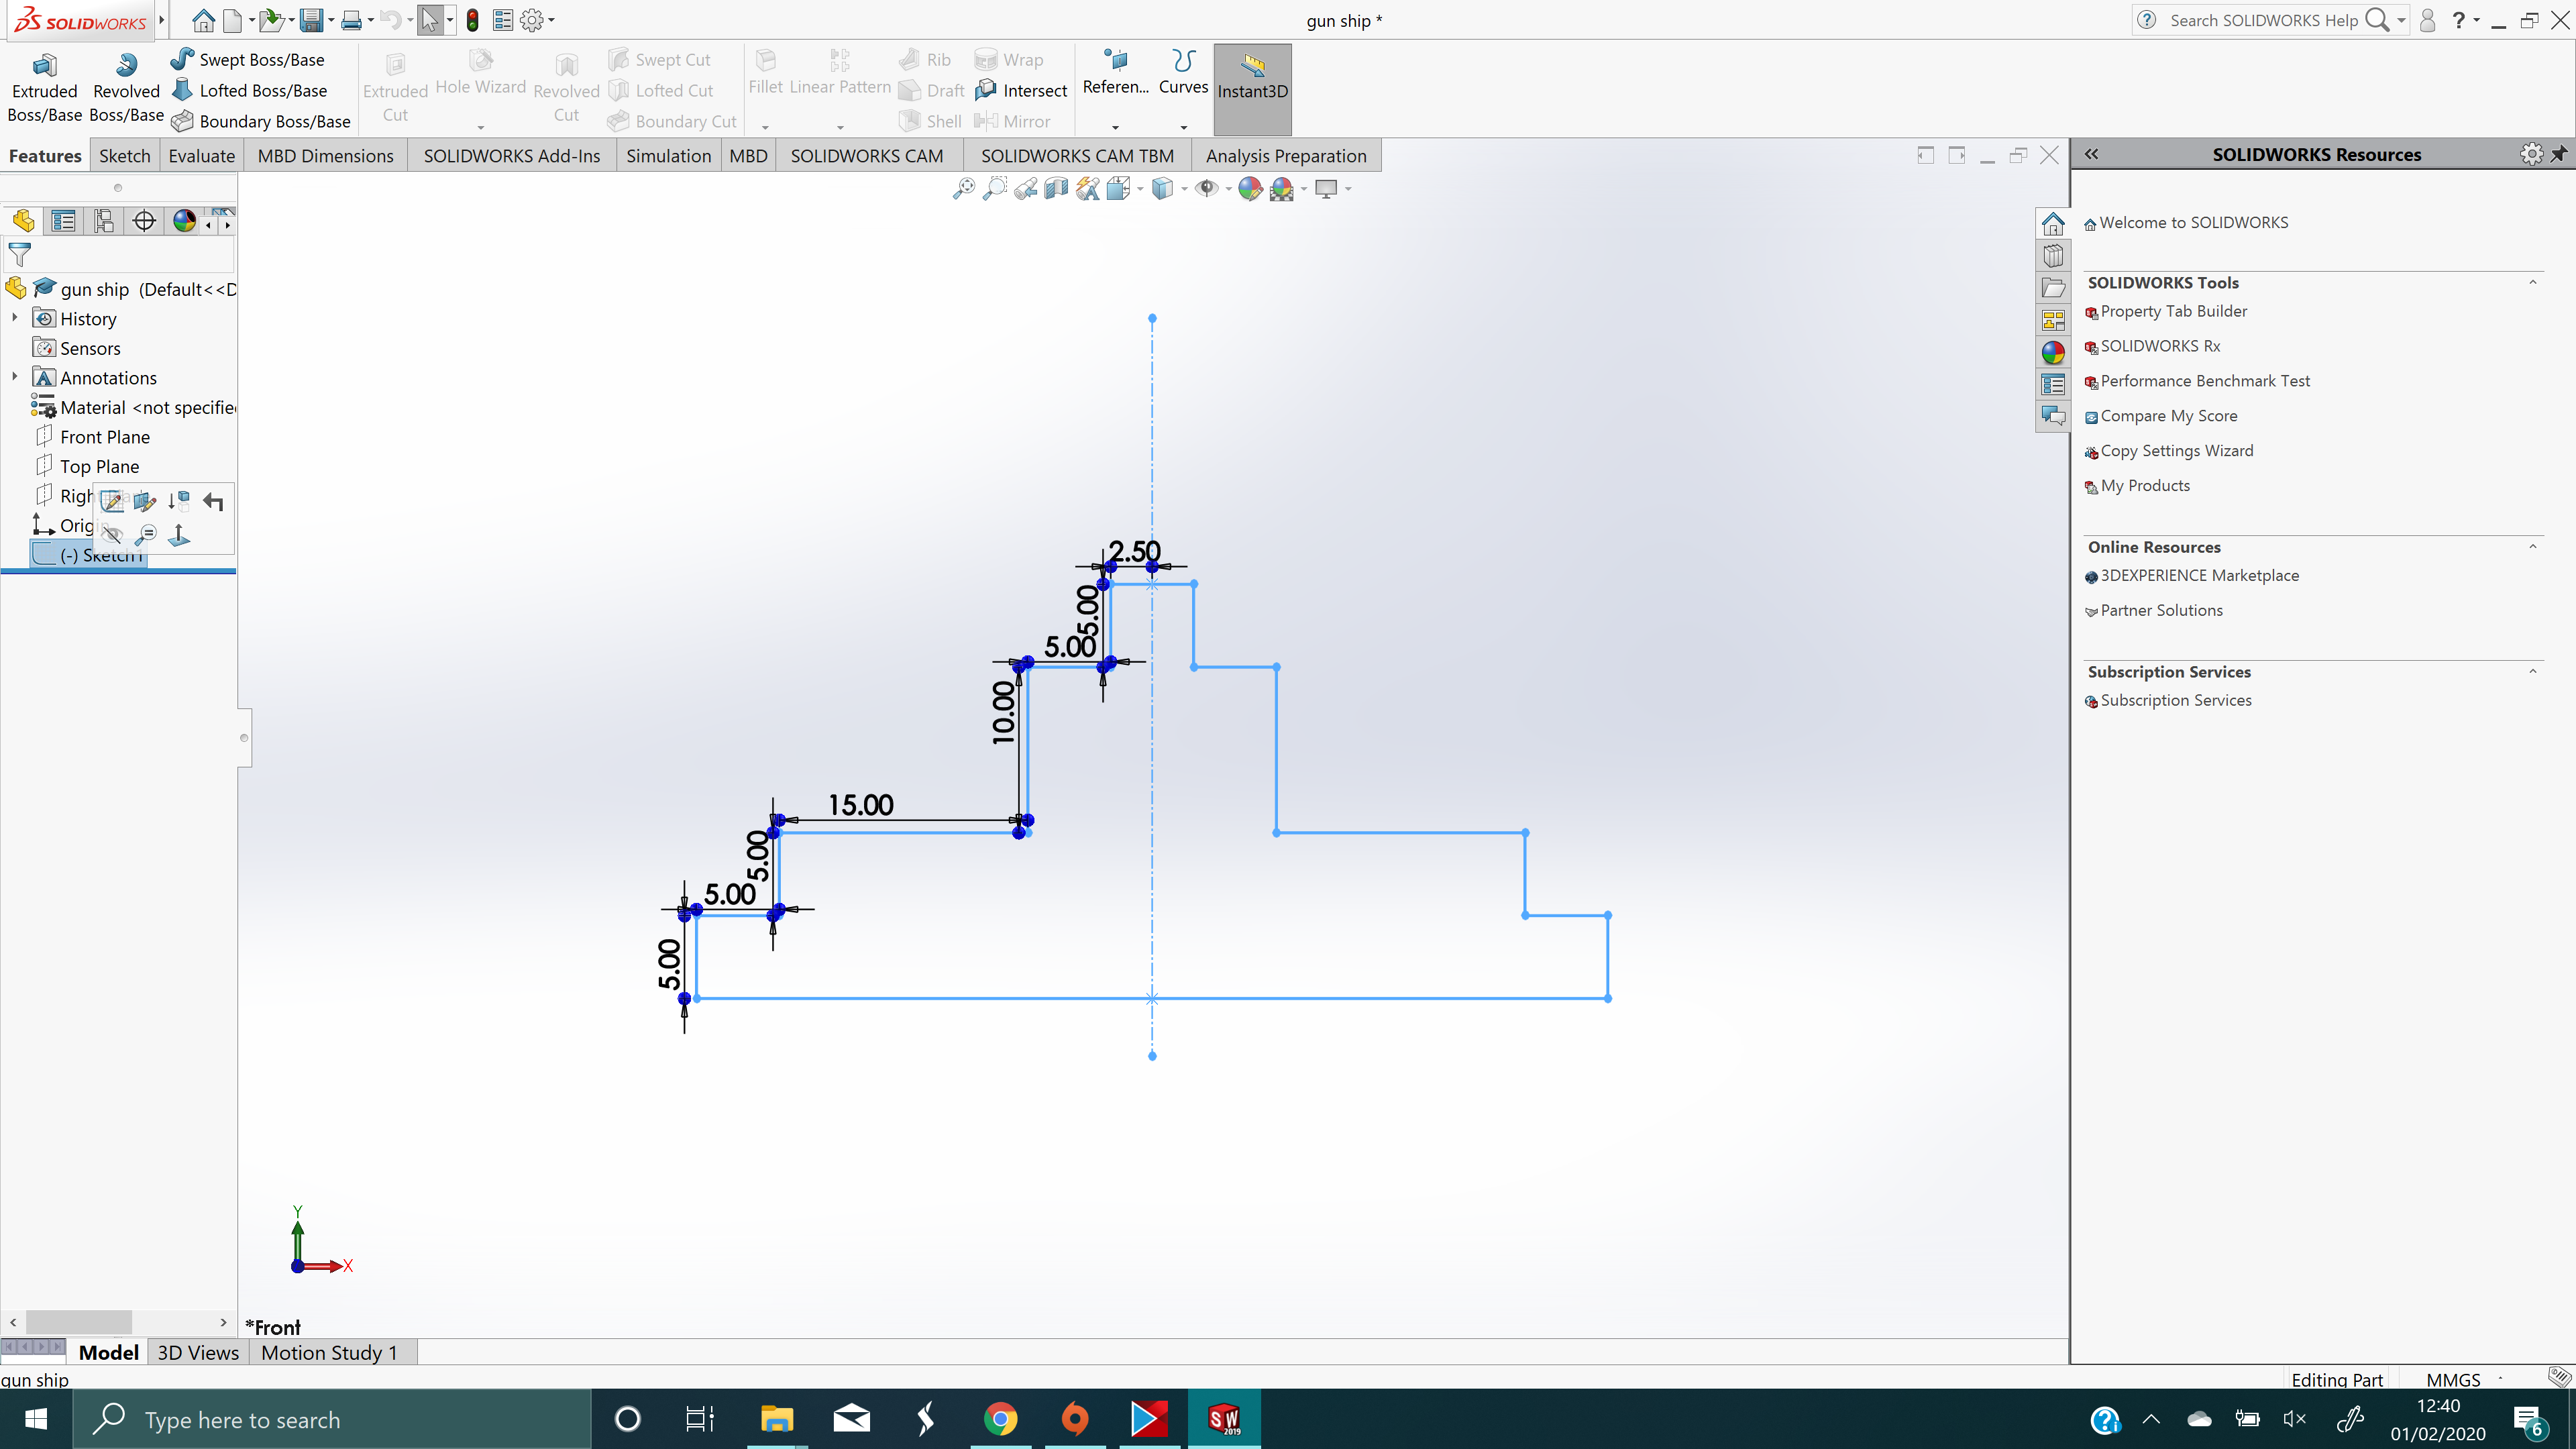This screenshot has width=2576, height=1449.
Task: Open Performance Benchmark Test link
Action: 2205,381
